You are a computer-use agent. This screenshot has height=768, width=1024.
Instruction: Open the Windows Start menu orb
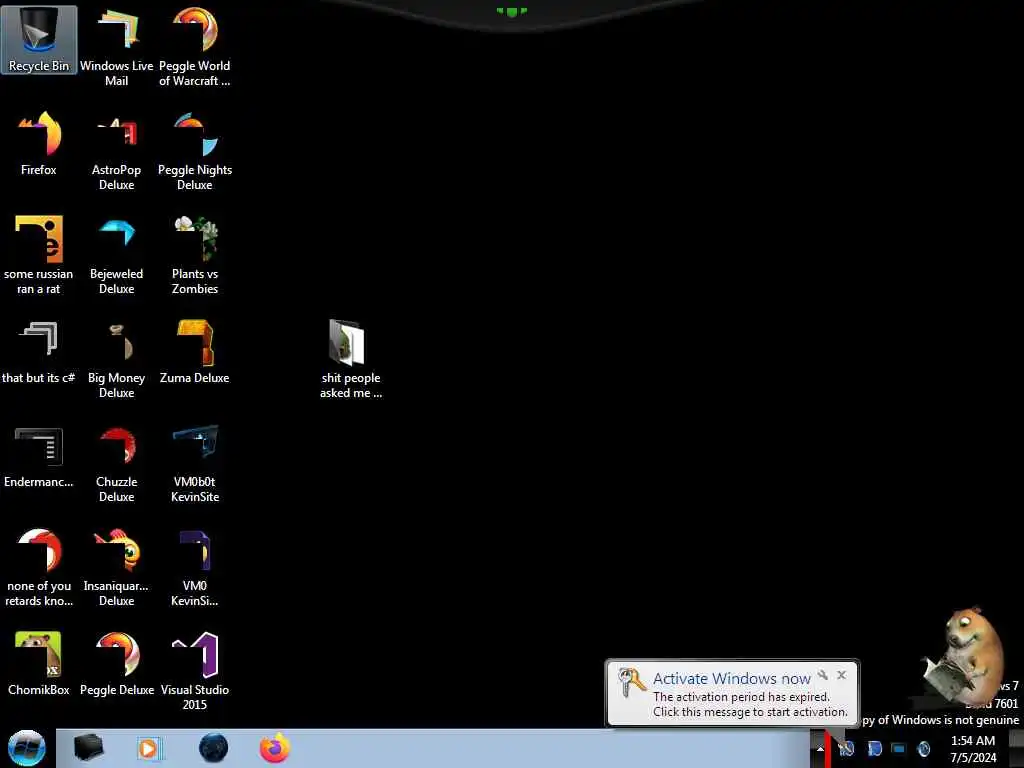tap(27, 748)
